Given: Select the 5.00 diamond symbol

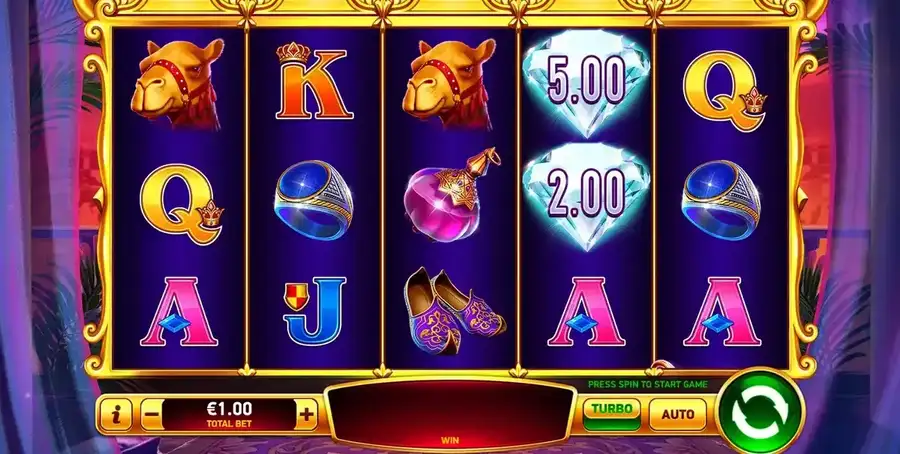Looking at the screenshot, I should [x=586, y=83].
